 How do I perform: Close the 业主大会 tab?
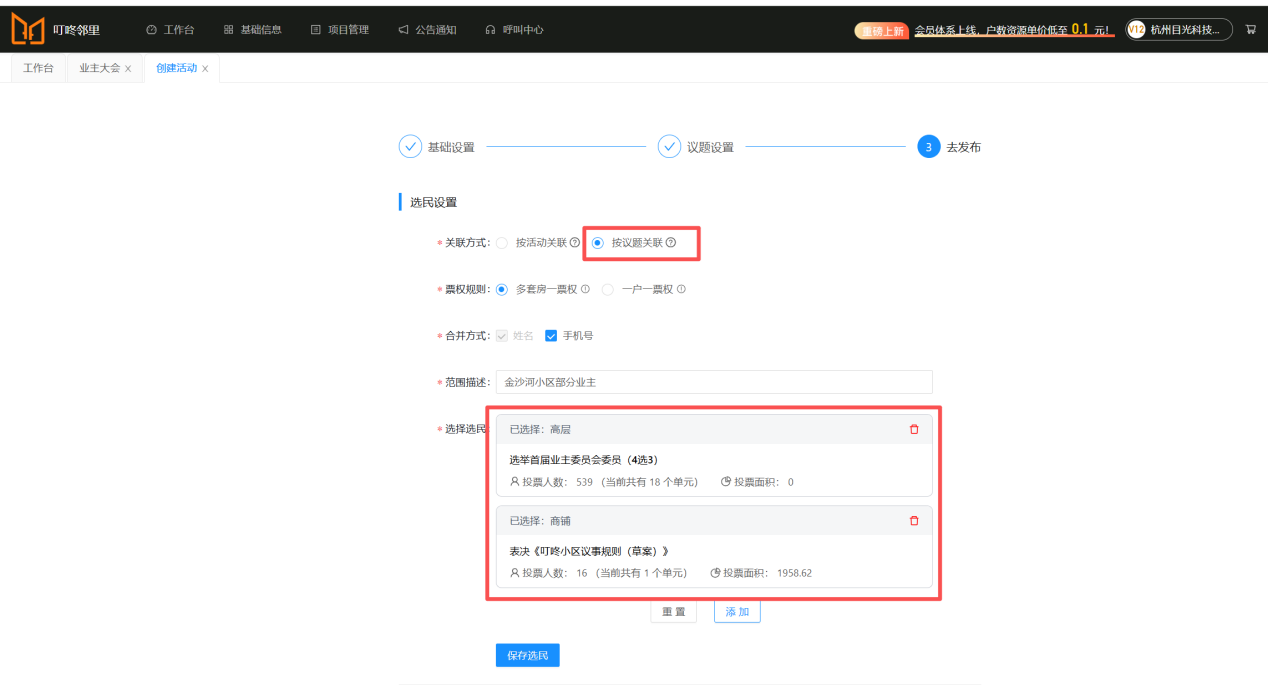128,69
